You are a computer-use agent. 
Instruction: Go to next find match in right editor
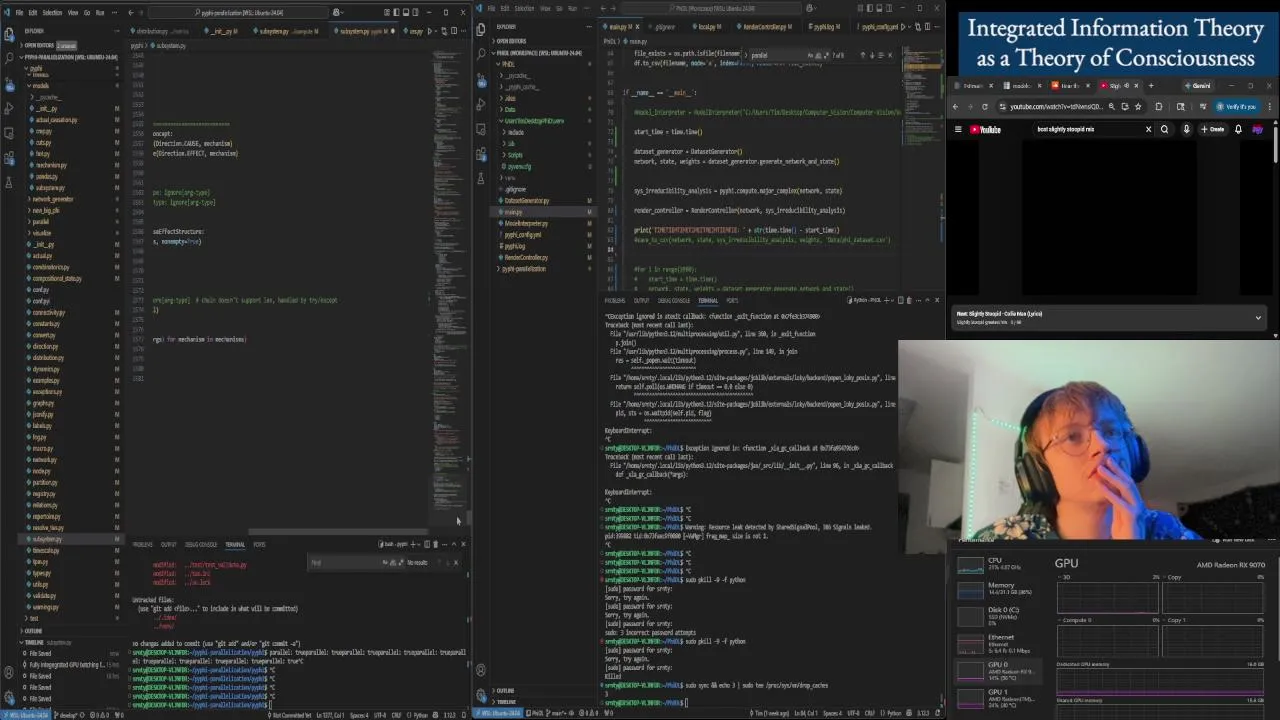[872, 55]
